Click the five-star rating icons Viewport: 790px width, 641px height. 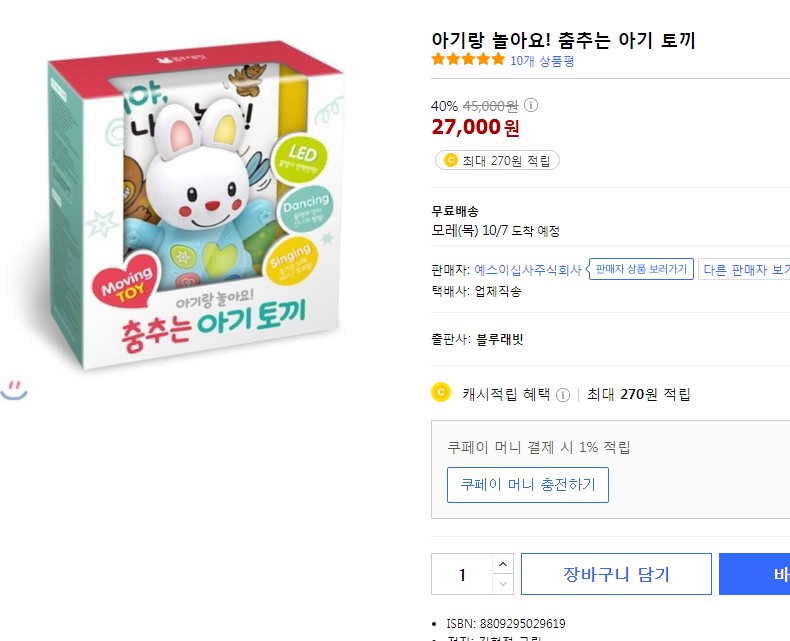point(468,60)
